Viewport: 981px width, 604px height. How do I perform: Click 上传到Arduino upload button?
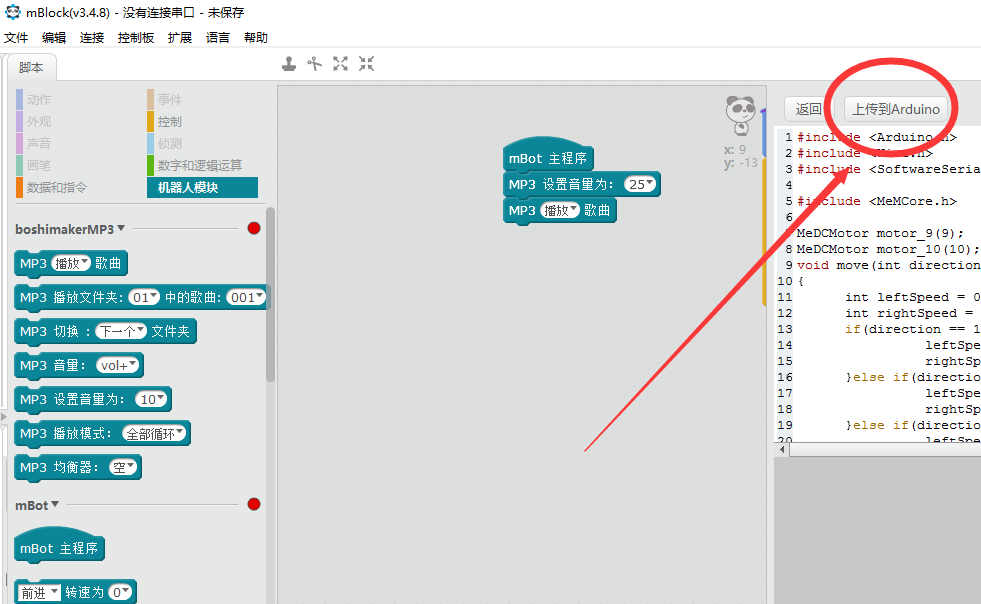coord(896,109)
